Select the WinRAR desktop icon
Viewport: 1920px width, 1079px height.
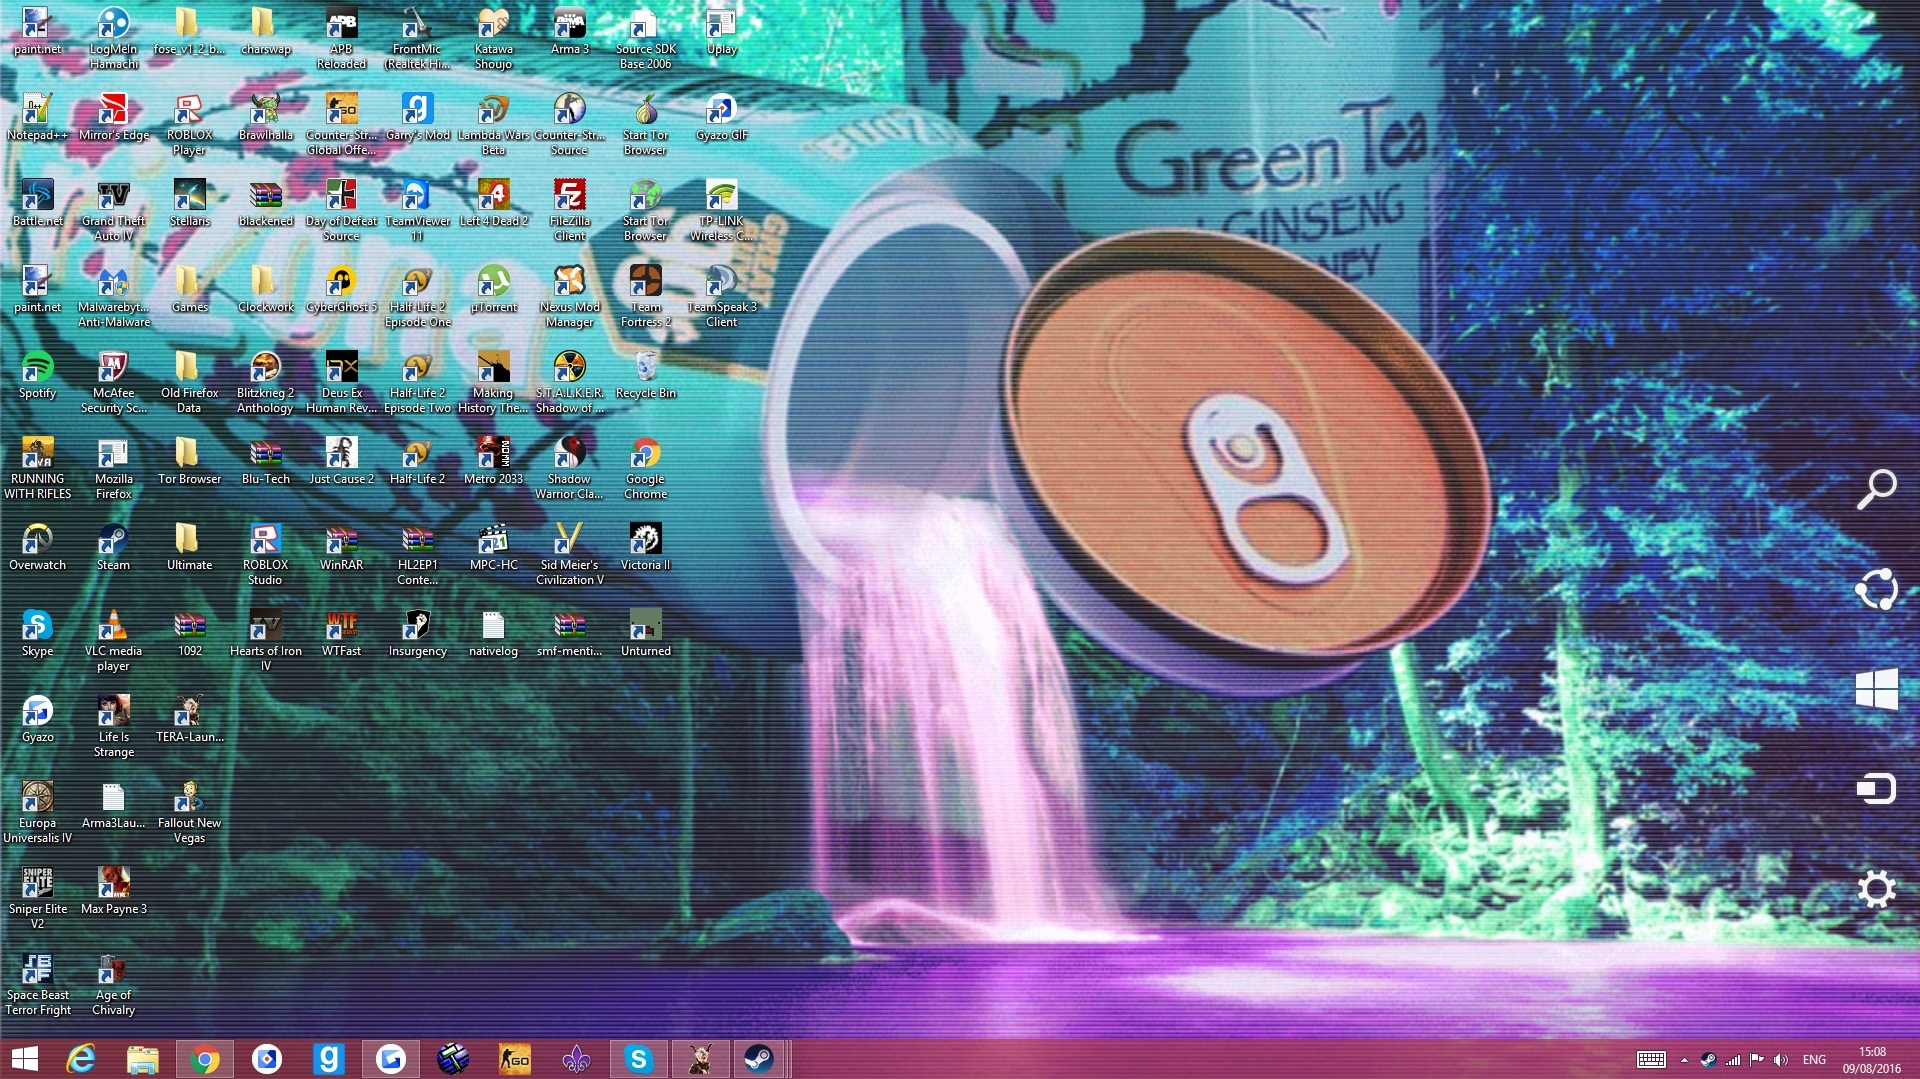(x=342, y=547)
